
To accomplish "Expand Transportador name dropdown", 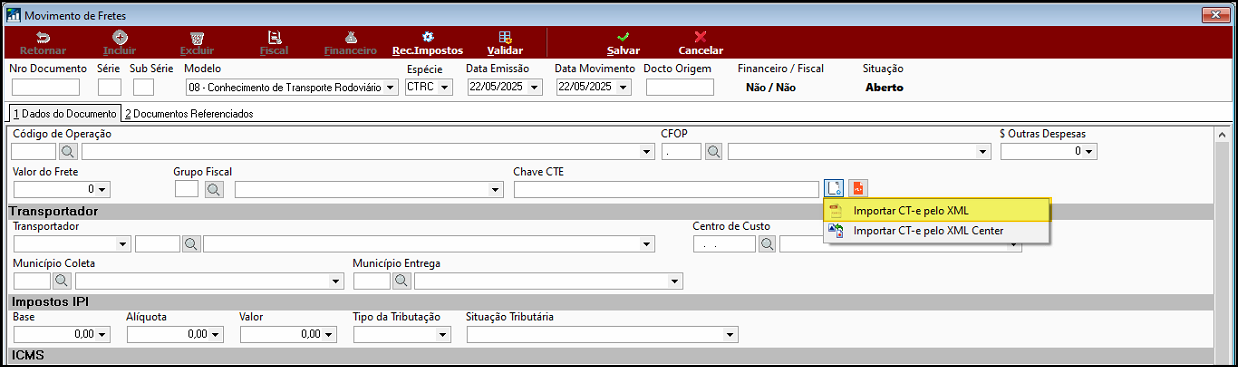I will pyautogui.click(x=648, y=243).
